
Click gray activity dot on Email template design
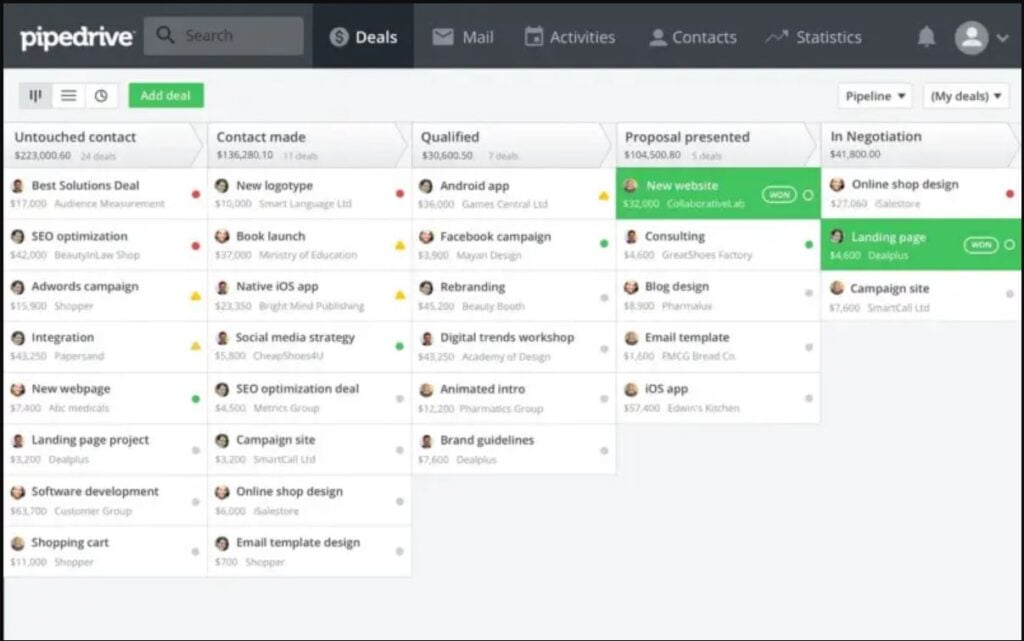click(x=400, y=552)
